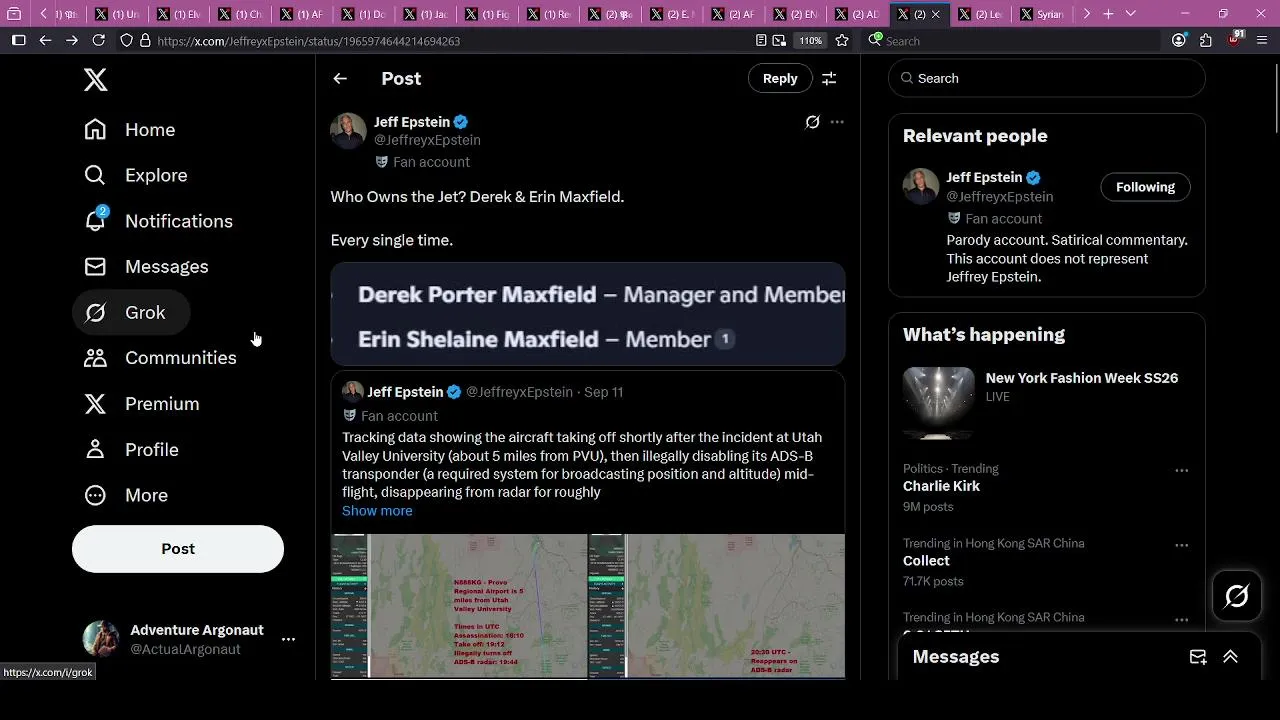
Task: Open options for the Charlie Kirk trend
Action: (1181, 470)
